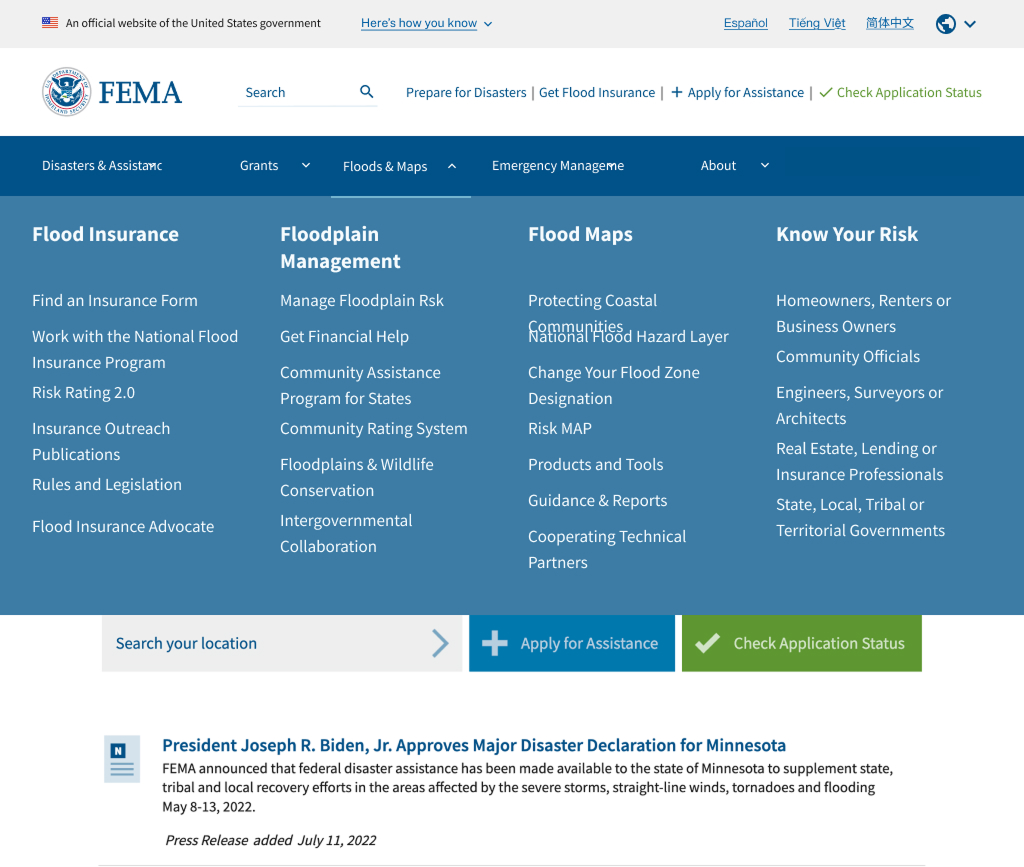Click the blue Apply for Assistance button

point(571,643)
